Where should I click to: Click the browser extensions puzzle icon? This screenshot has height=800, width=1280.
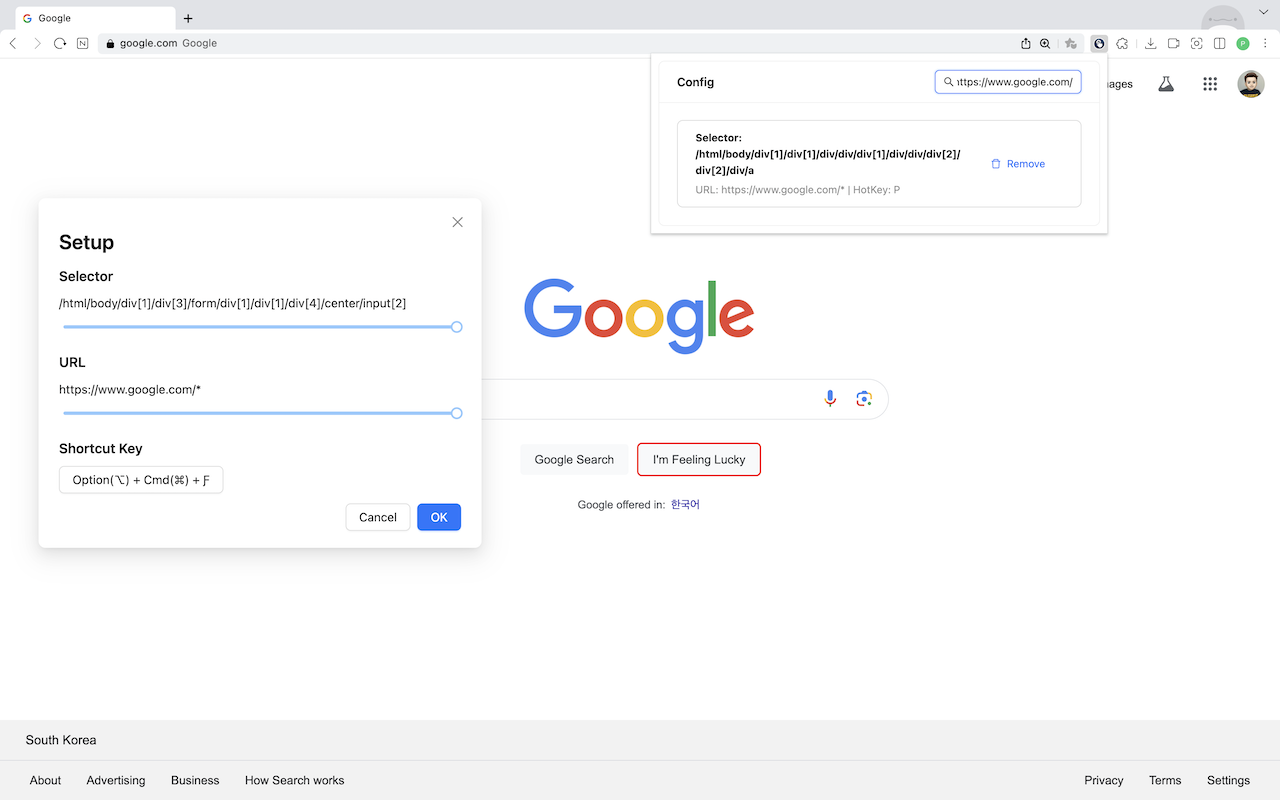[x=1122, y=43]
